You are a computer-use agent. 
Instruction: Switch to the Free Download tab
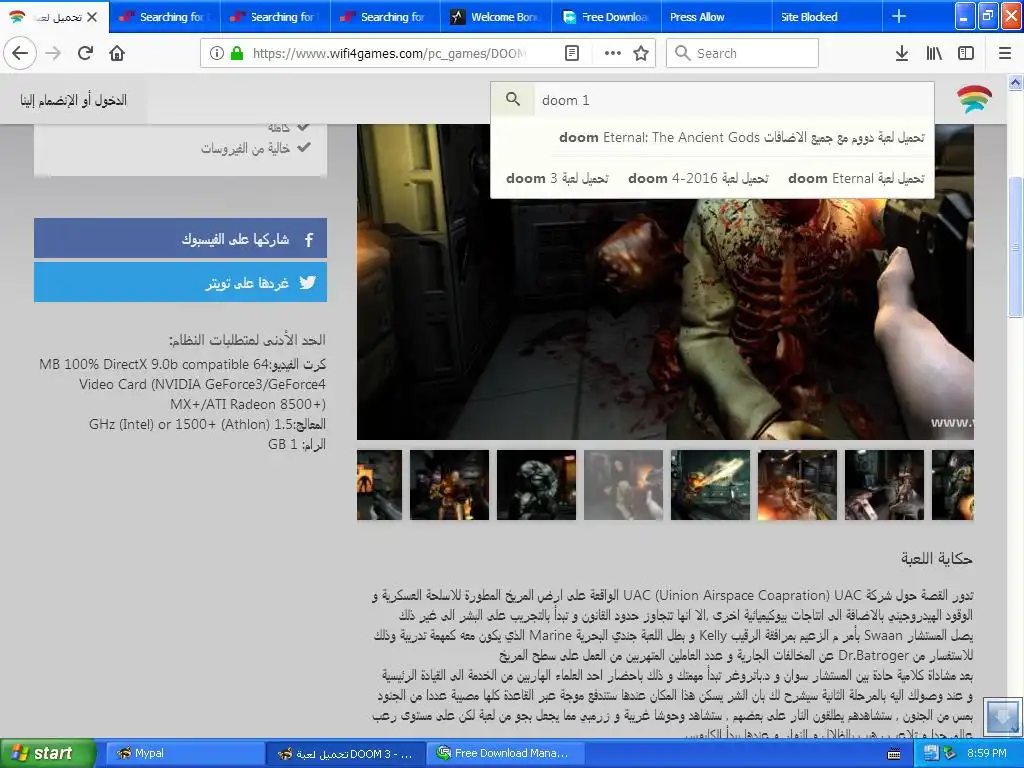pyautogui.click(x=606, y=17)
